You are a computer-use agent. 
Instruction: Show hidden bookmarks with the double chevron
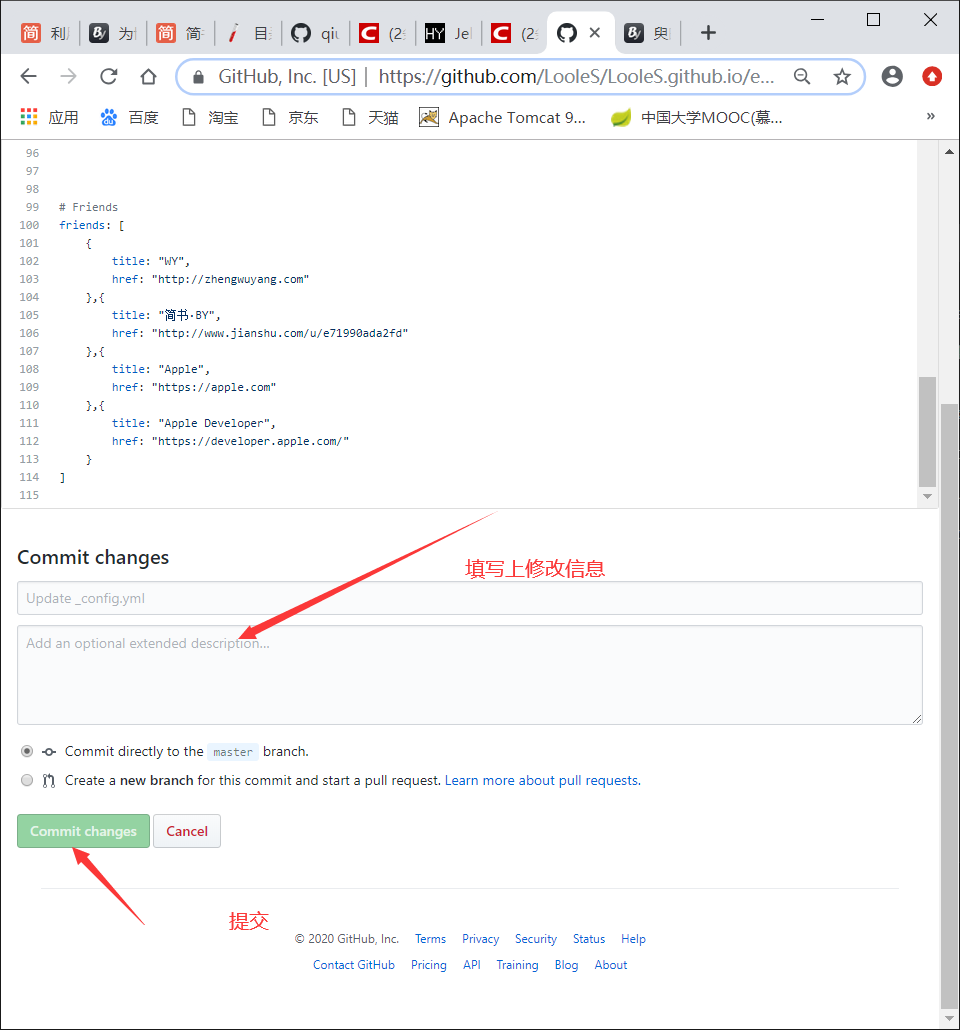(930, 116)
